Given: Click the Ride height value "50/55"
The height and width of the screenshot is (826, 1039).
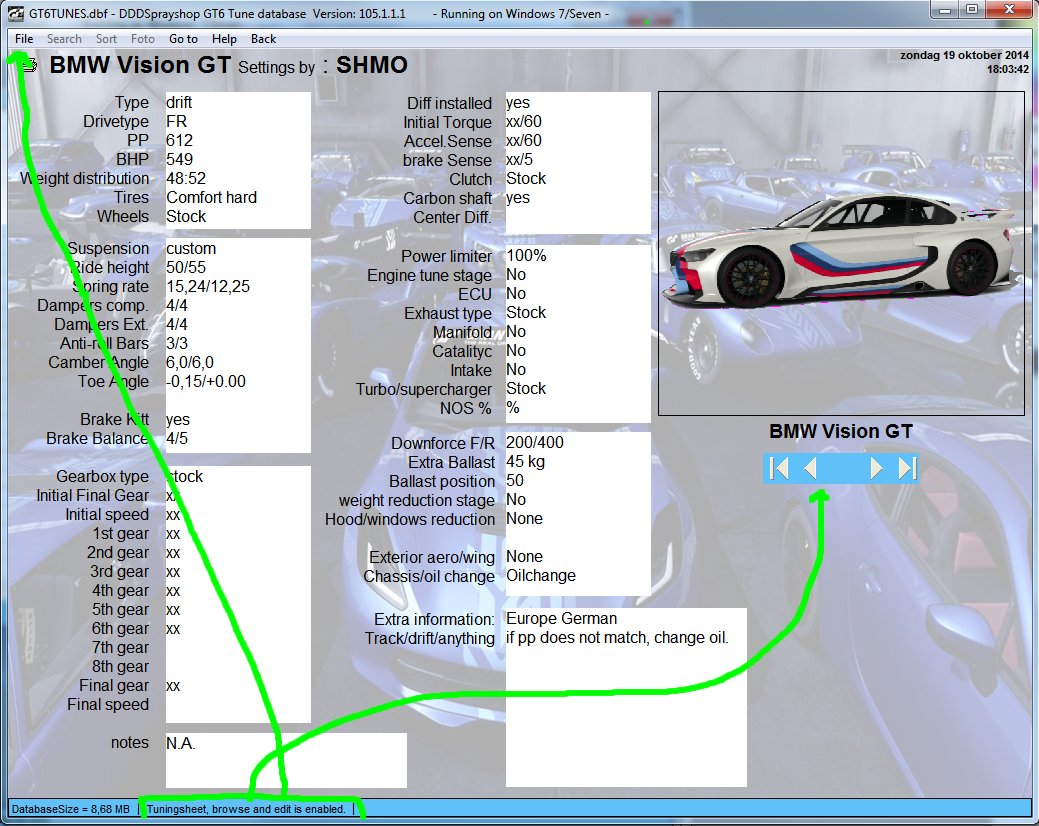Looking at the screenshot, I should click(186, 268).
